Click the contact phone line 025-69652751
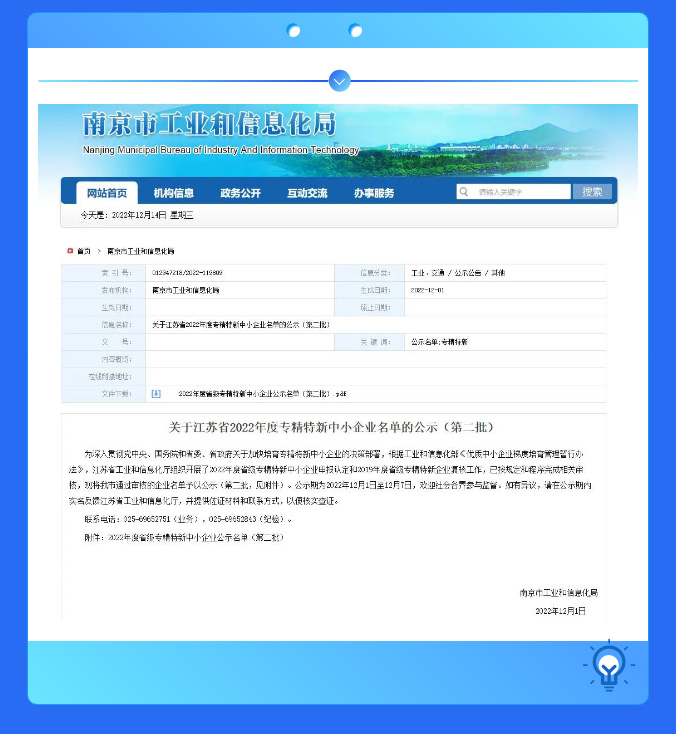676x734 pixels. 188,519
